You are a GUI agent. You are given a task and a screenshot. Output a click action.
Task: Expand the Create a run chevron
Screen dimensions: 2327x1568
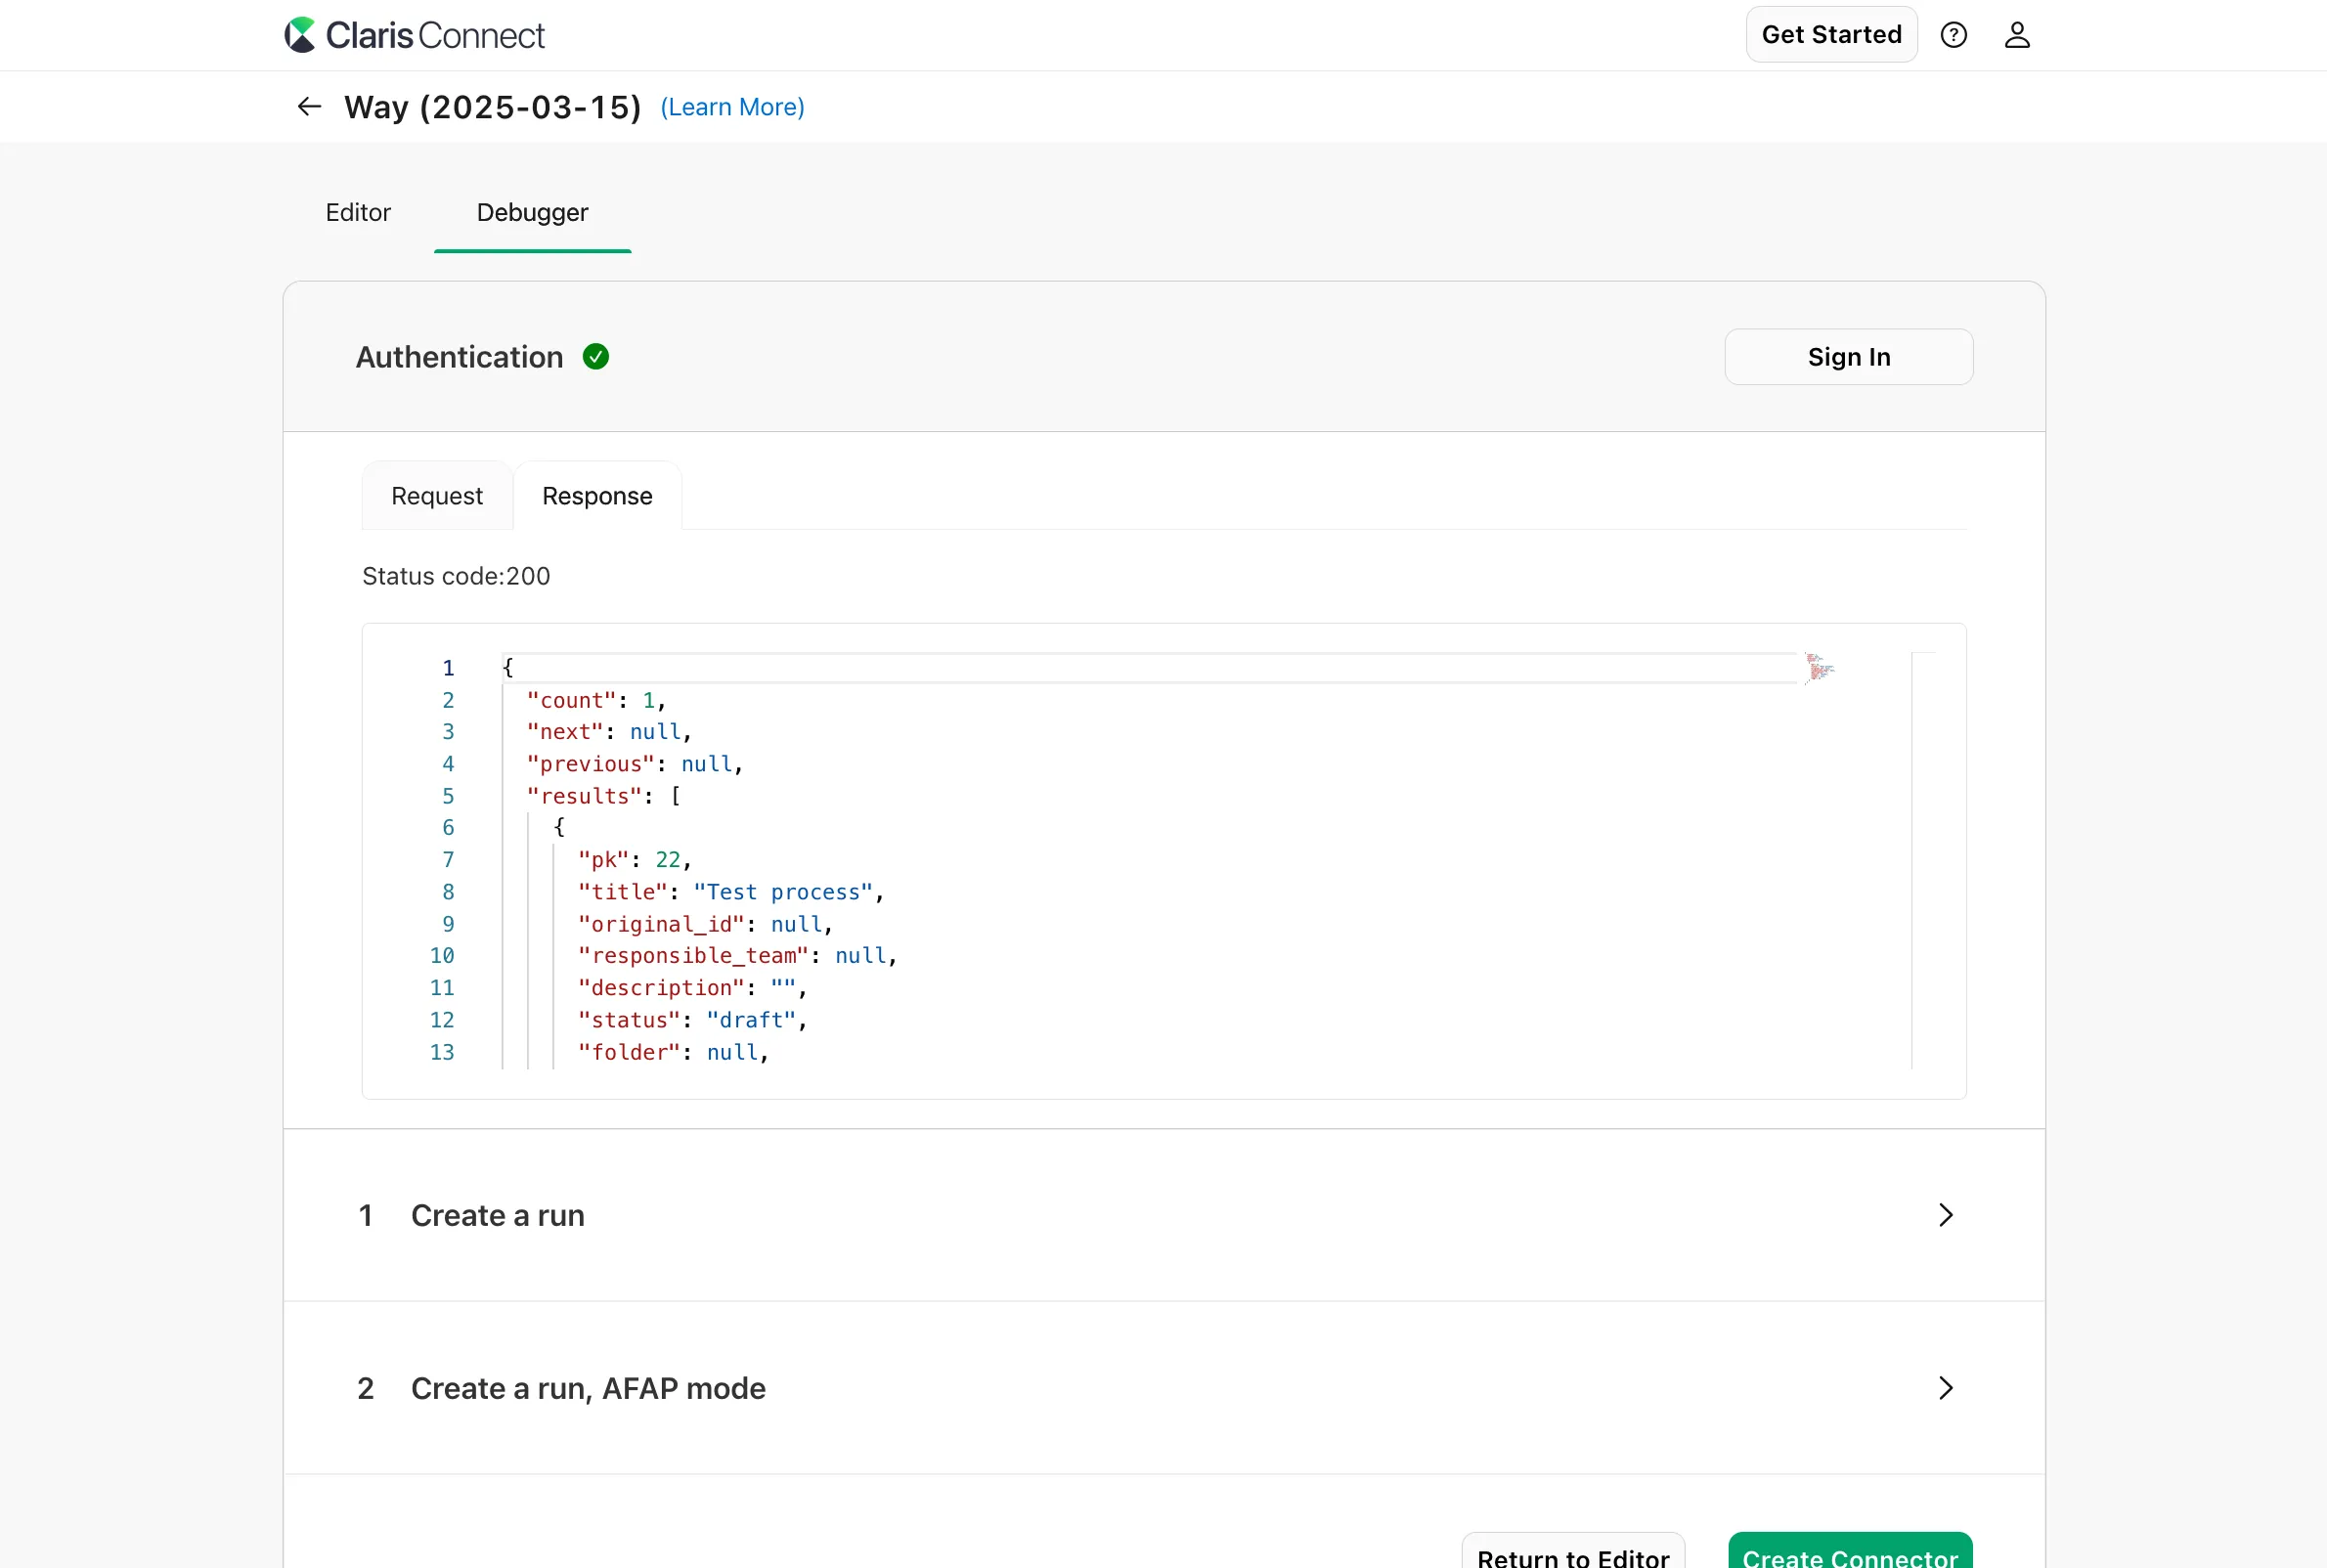[x=1945, y=1215]
